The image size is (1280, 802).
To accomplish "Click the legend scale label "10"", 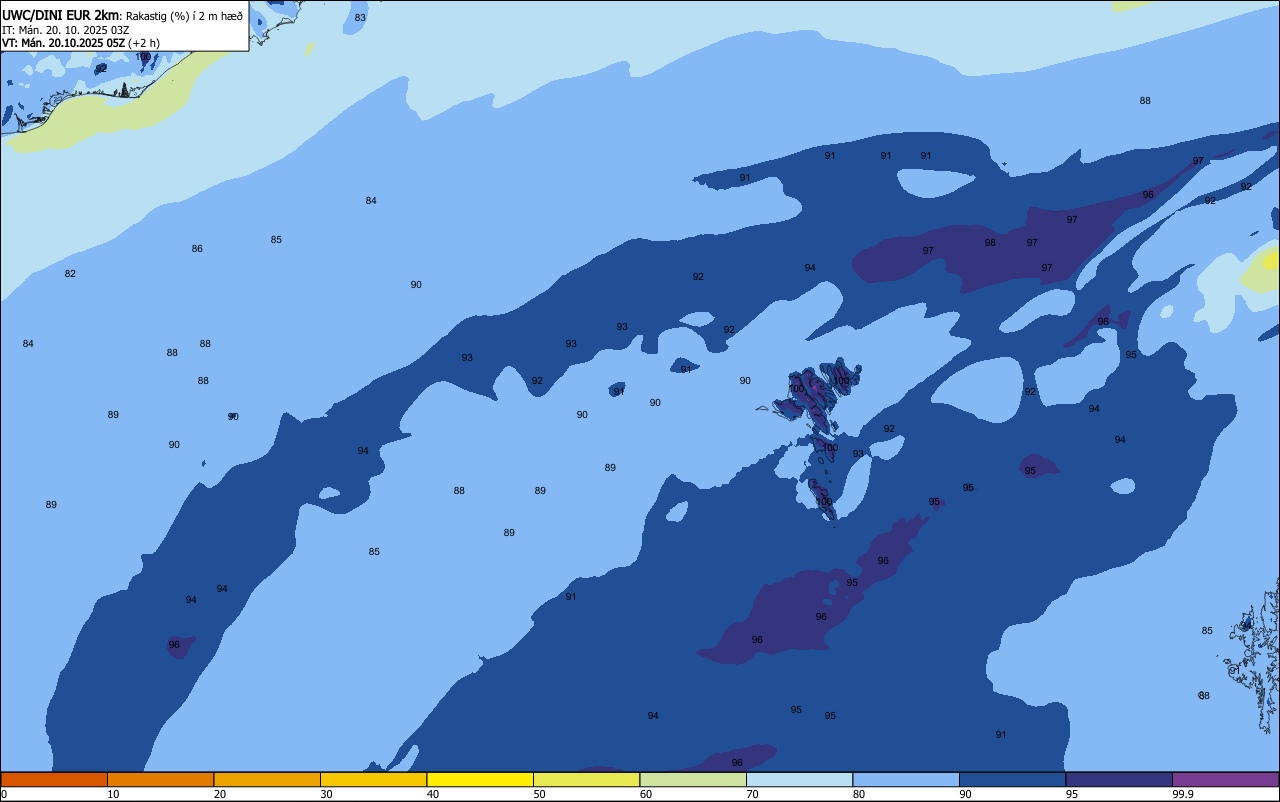I will click(x=113, y=794).
